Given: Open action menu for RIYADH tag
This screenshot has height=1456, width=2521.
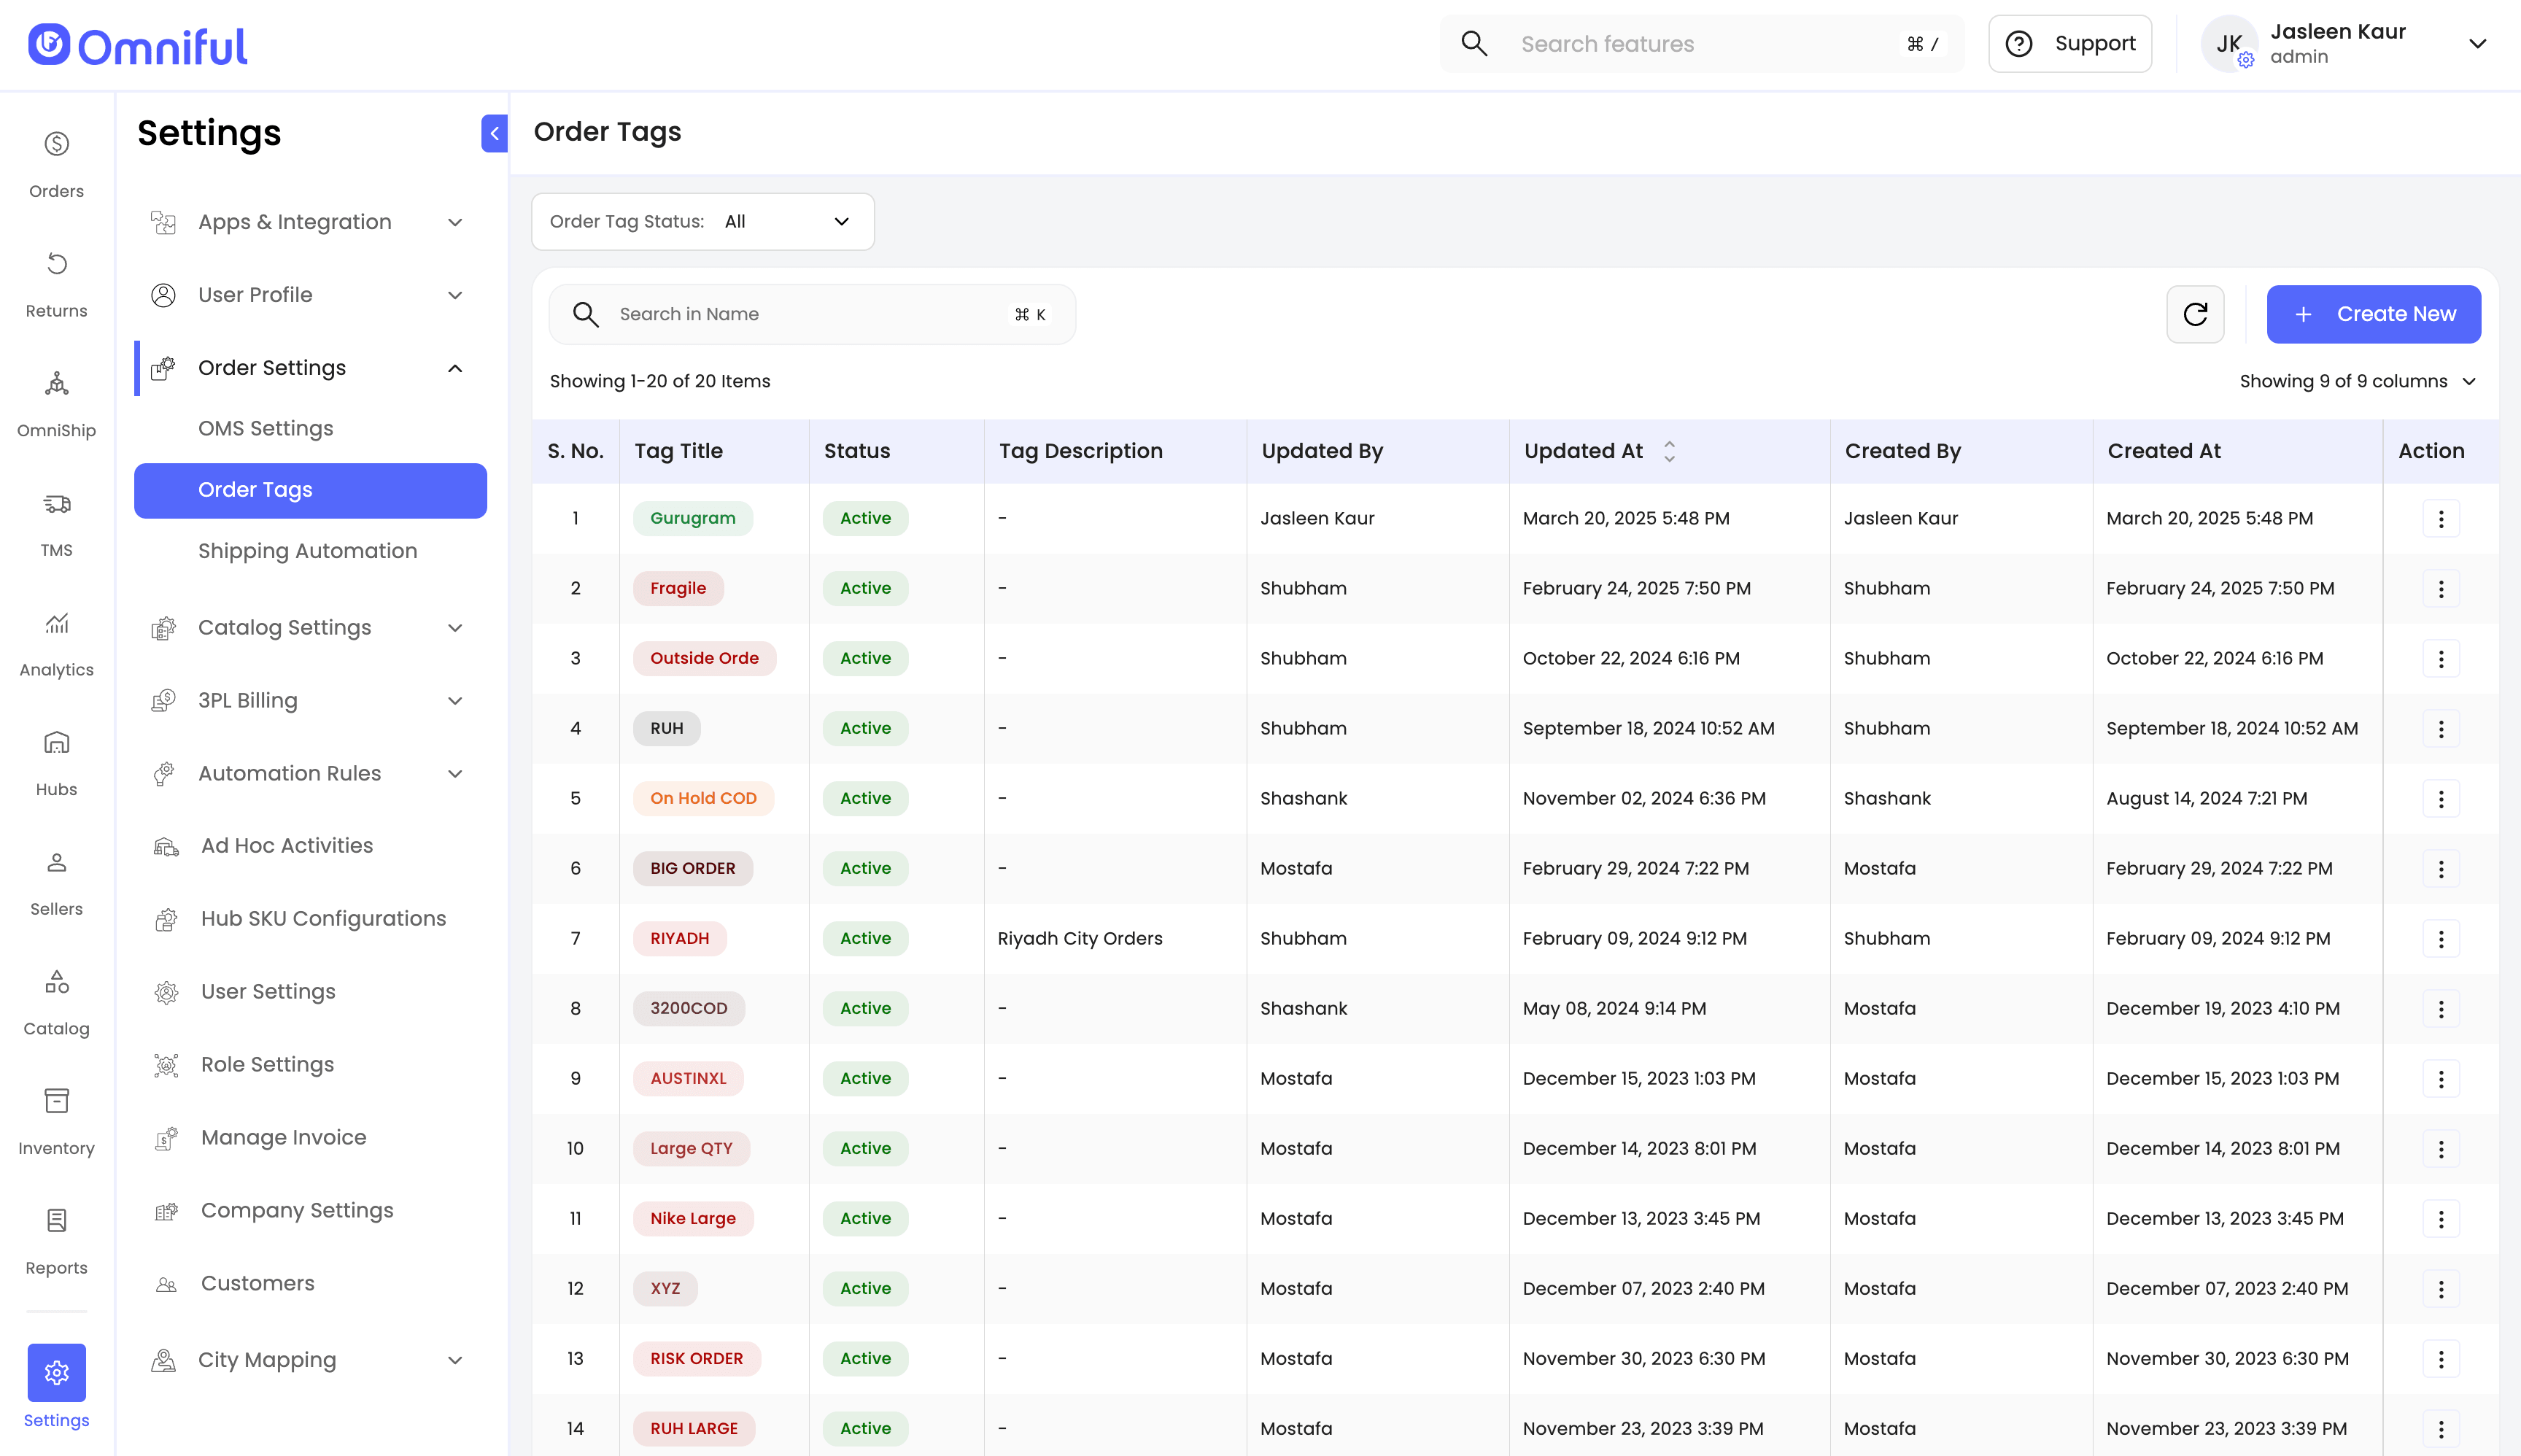Looking at the screenshot, I should coord(2440,938).
